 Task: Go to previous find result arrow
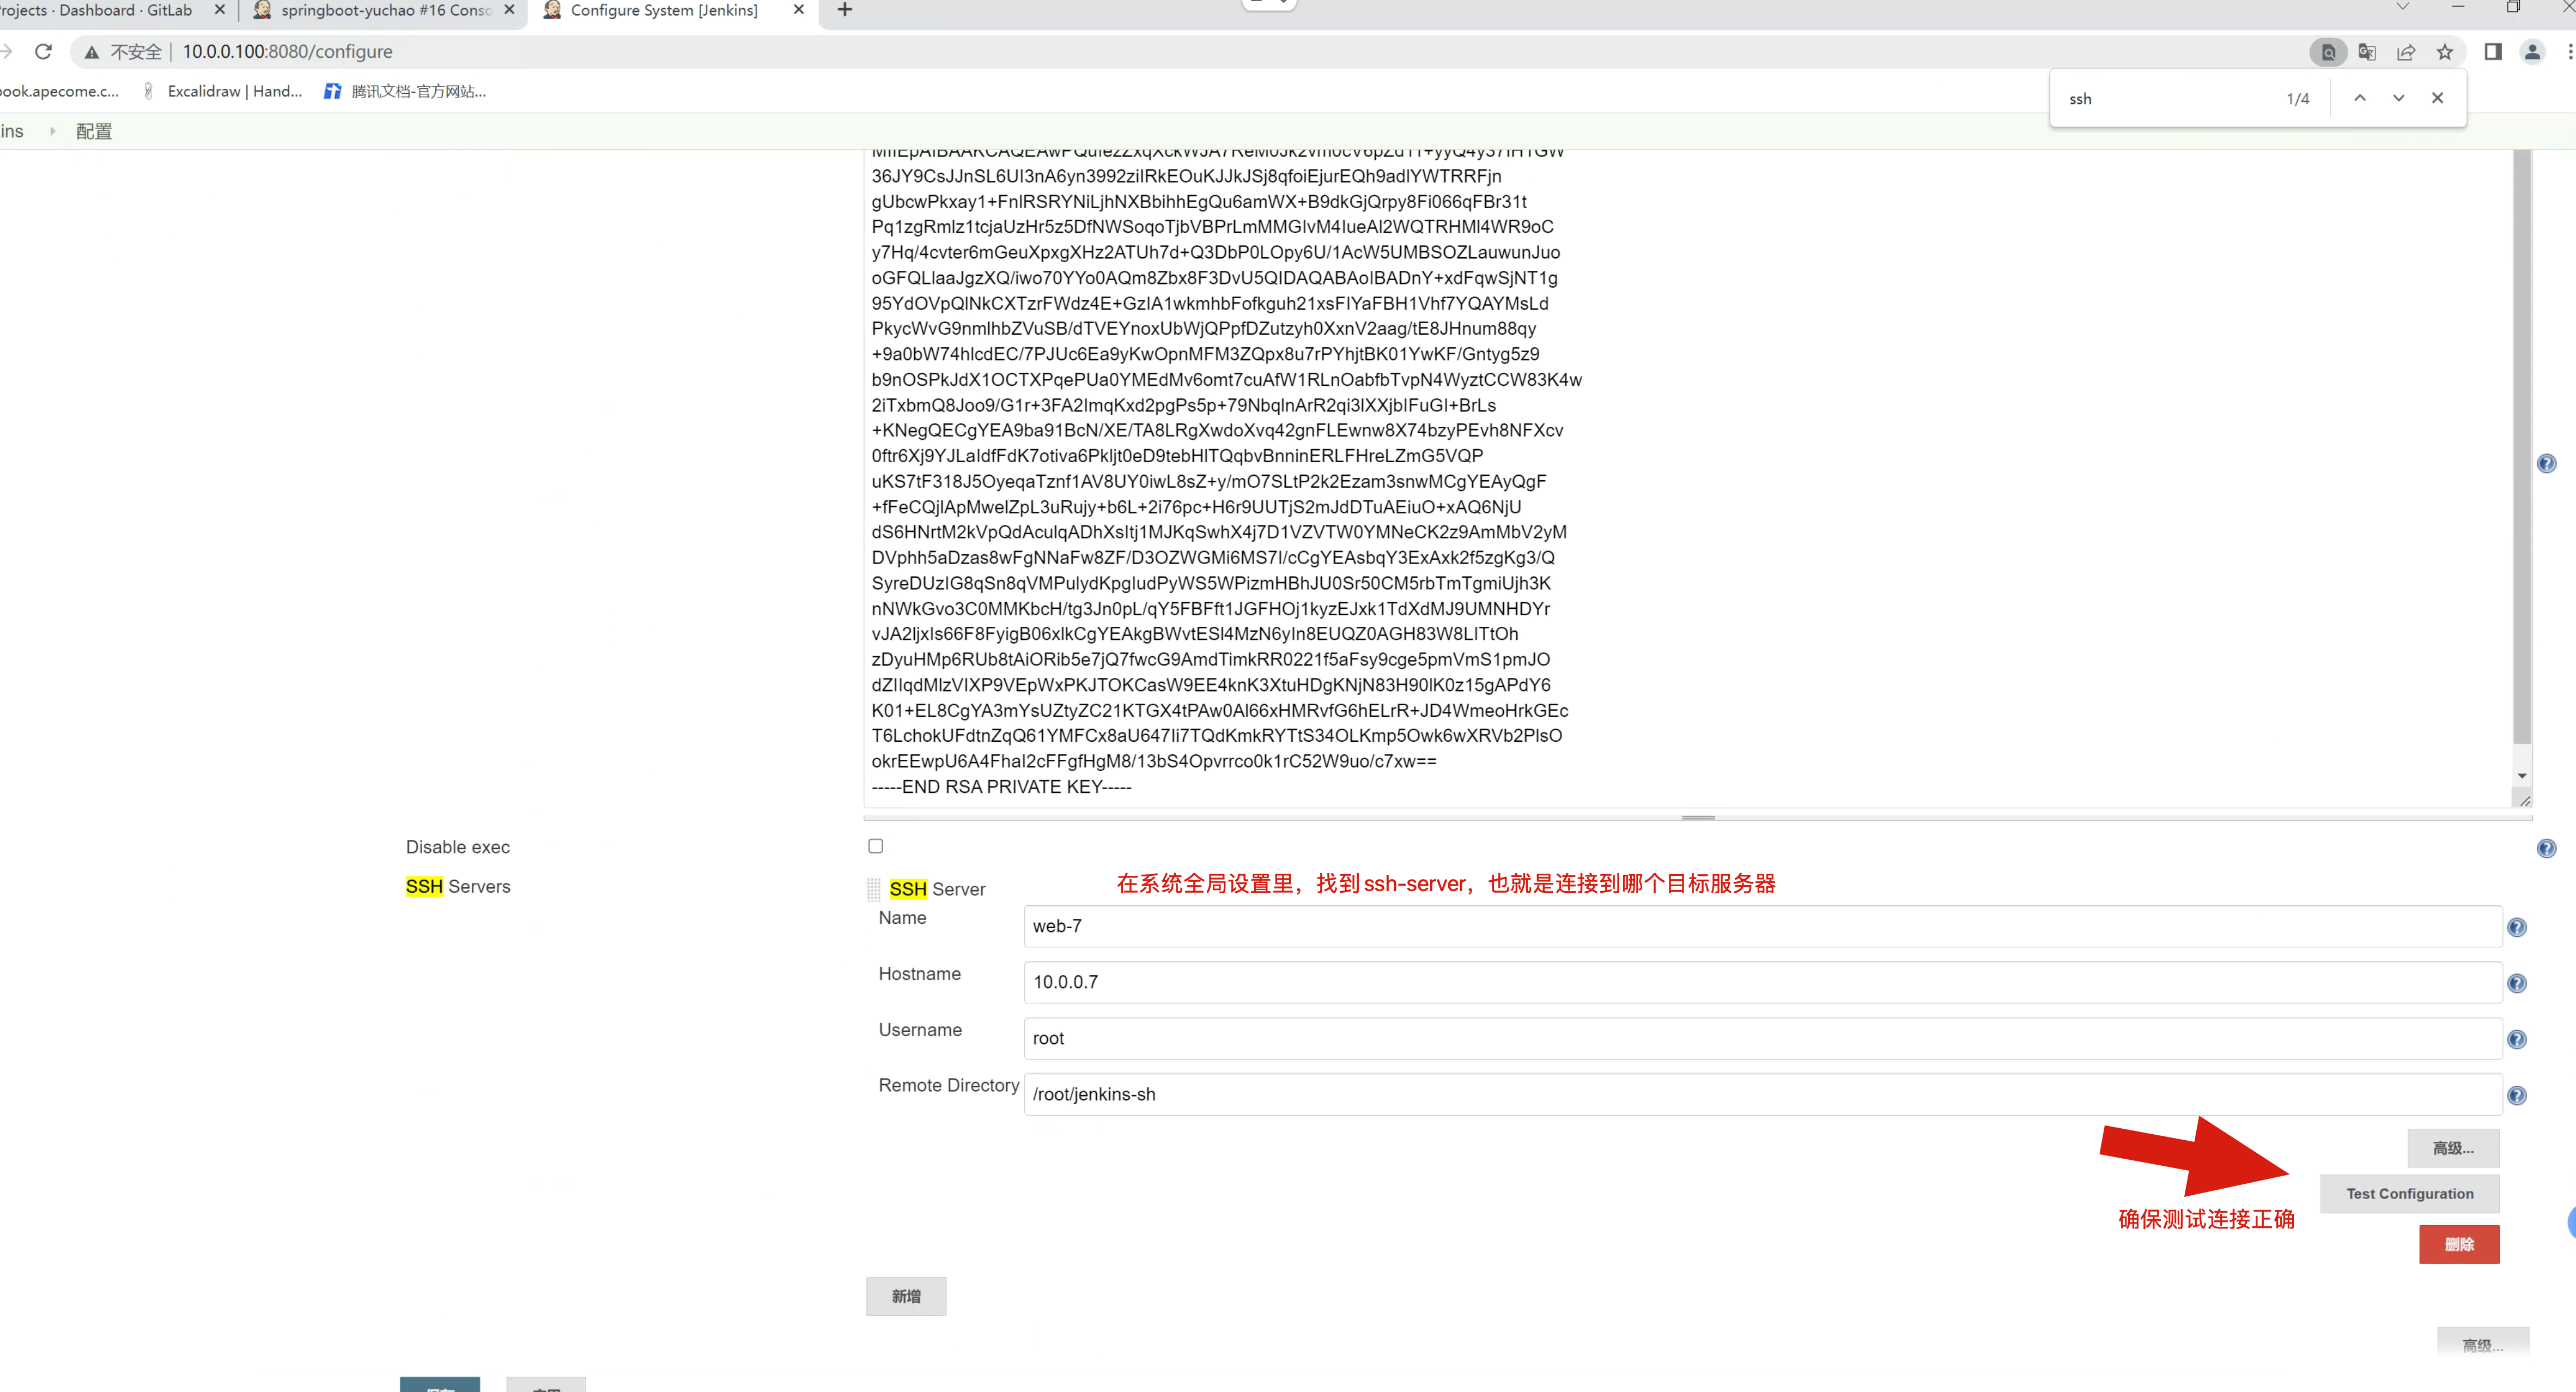click(2359, 98)
